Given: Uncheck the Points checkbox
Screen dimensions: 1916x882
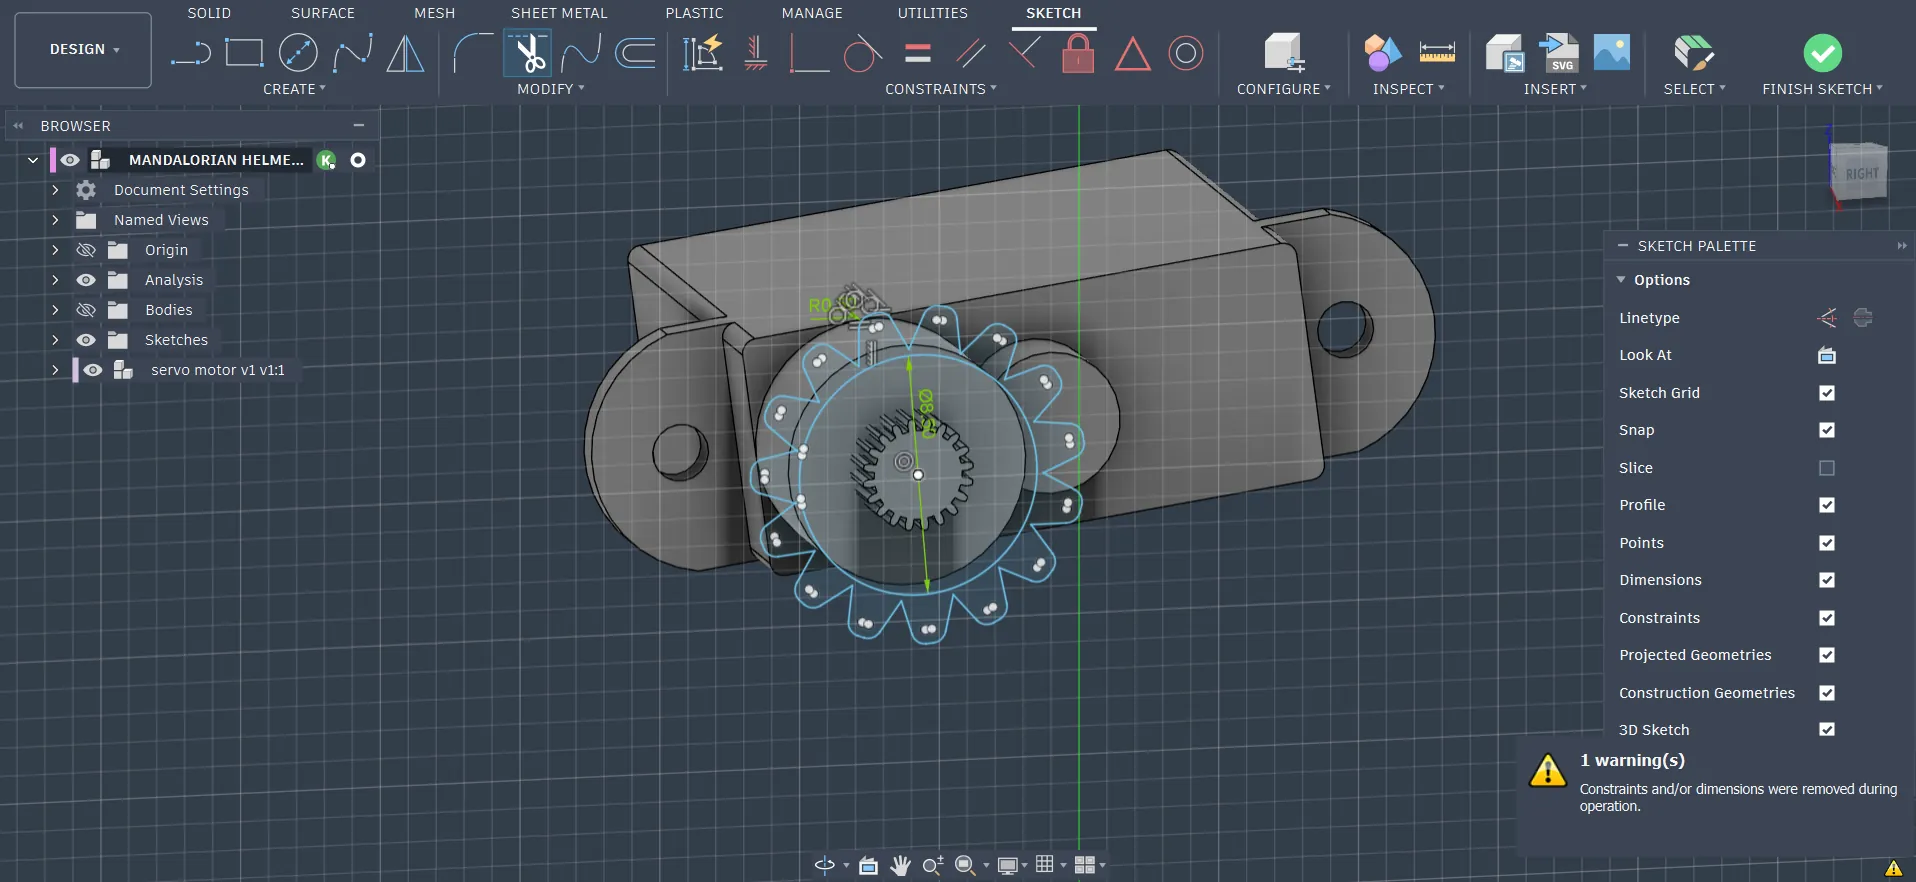Looking at the screenshot, I should point(1827,543).
